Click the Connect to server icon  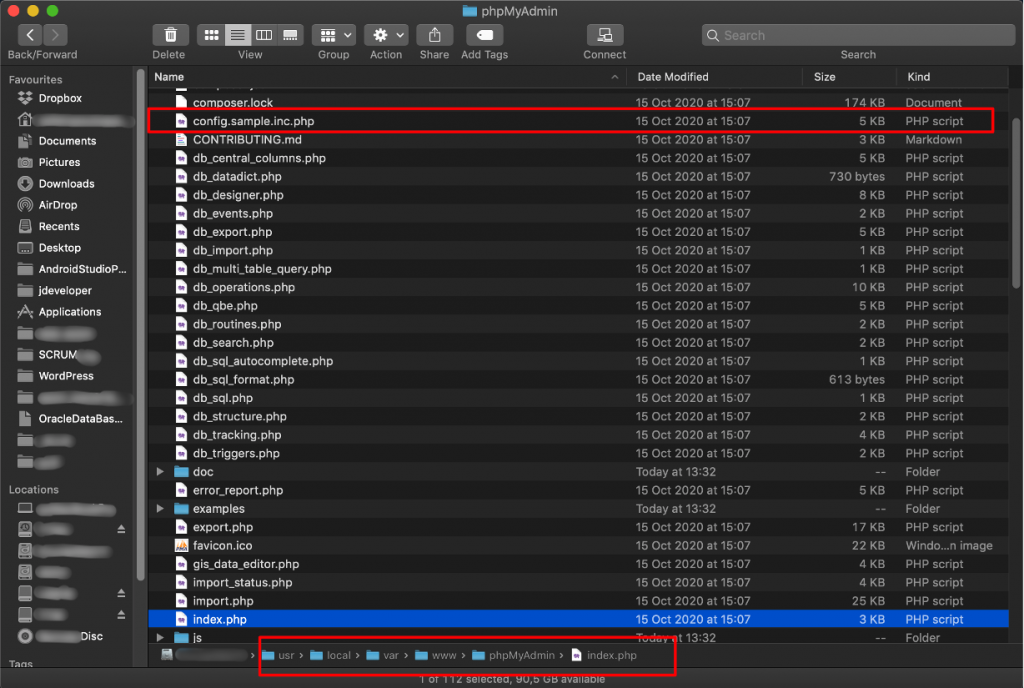[605, 35]
